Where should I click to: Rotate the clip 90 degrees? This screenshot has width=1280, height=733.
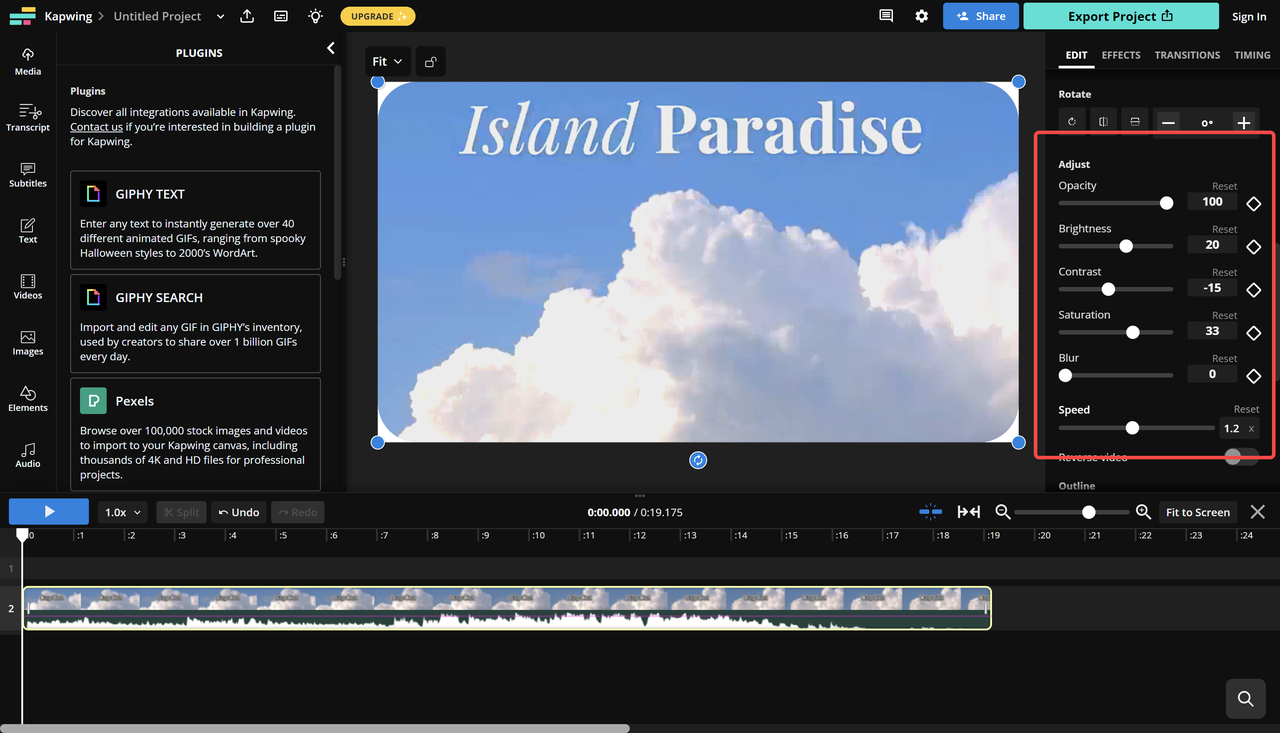[x=1072, y=120]
